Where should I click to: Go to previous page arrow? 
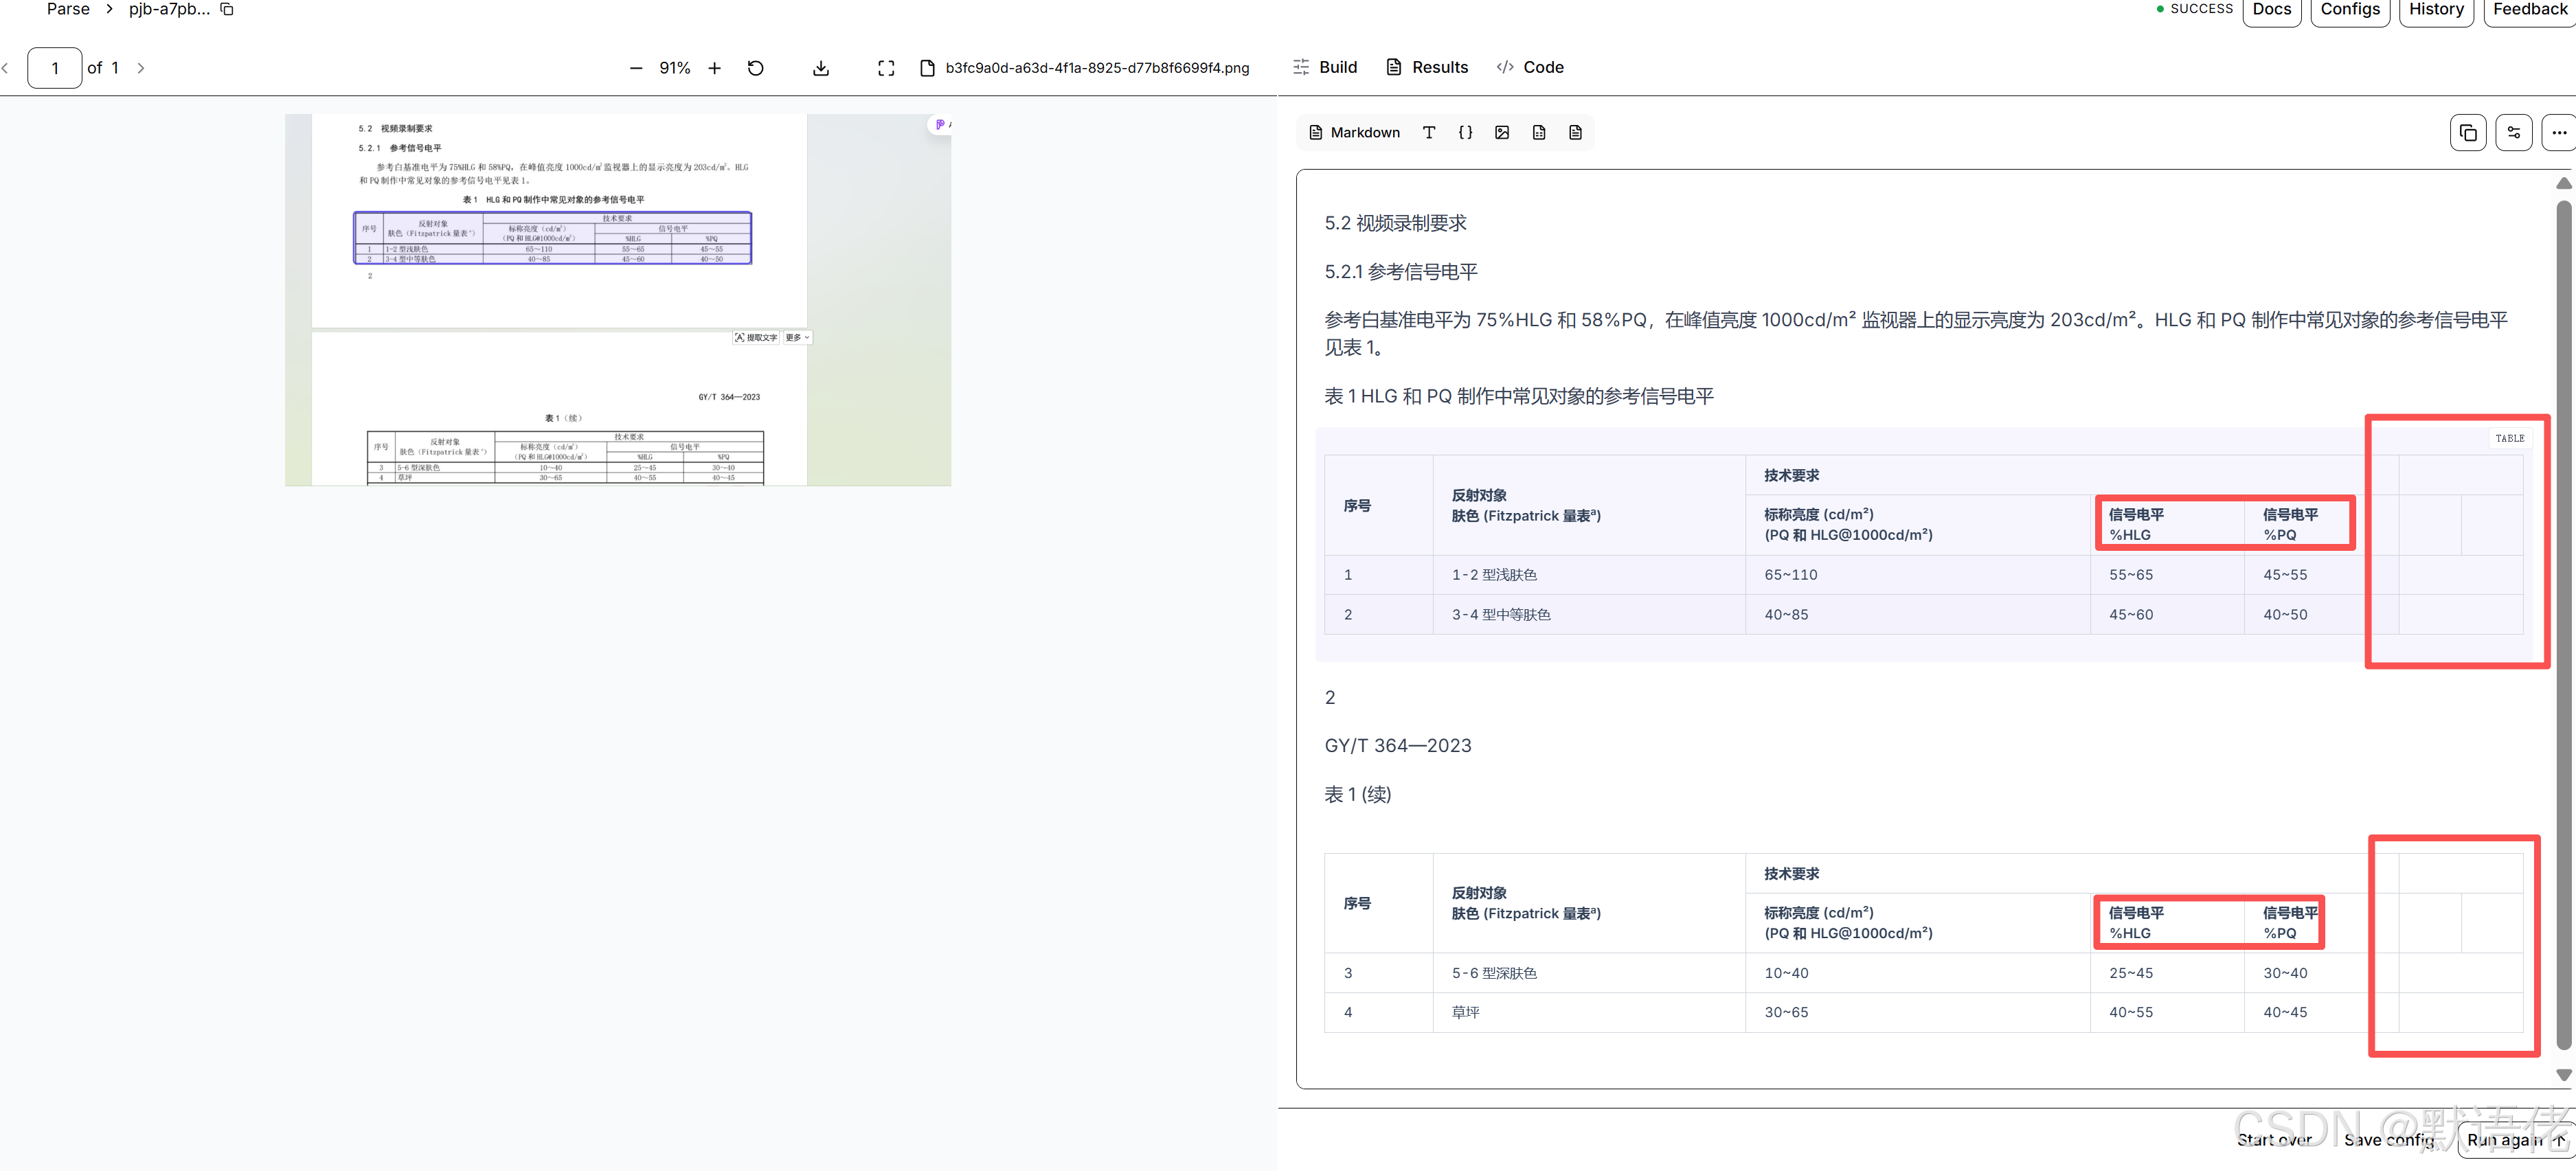[6, 68]
